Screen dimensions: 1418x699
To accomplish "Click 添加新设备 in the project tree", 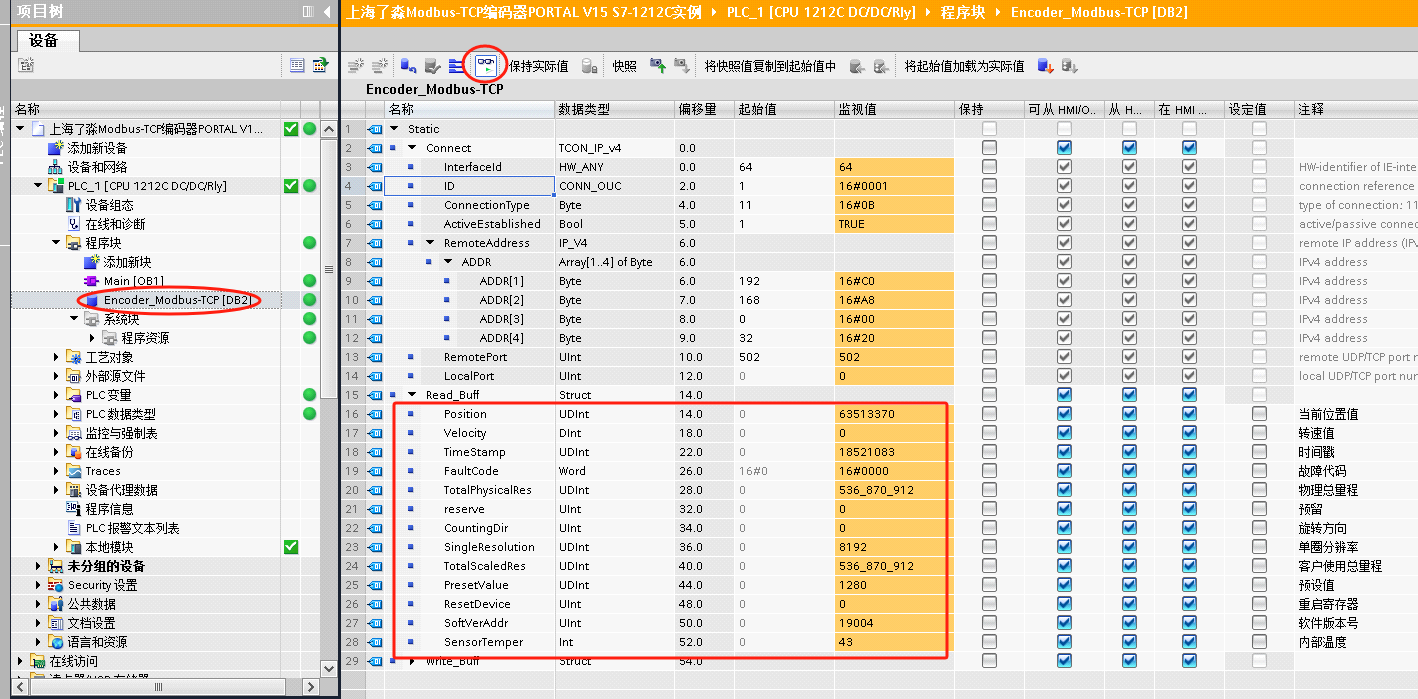I will tap(97, 148).
